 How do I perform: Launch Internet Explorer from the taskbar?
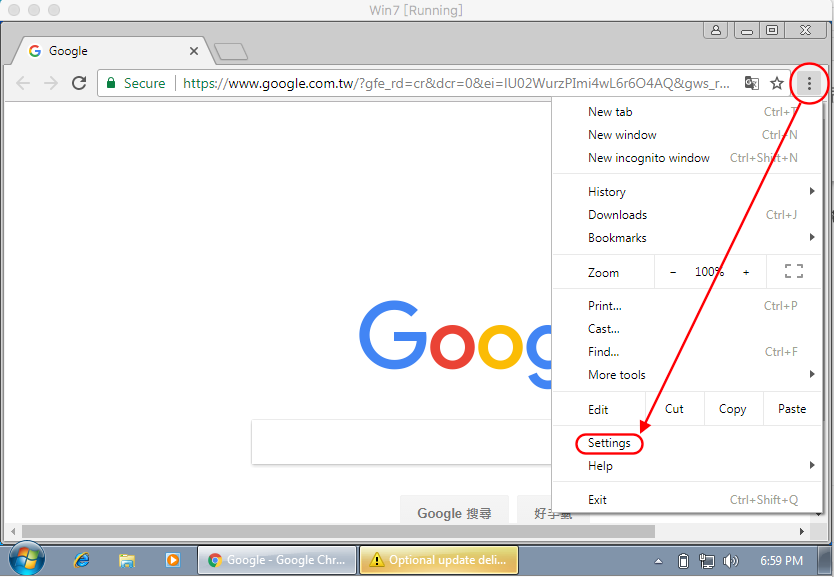pyautogui.click(x=81, y=560)
